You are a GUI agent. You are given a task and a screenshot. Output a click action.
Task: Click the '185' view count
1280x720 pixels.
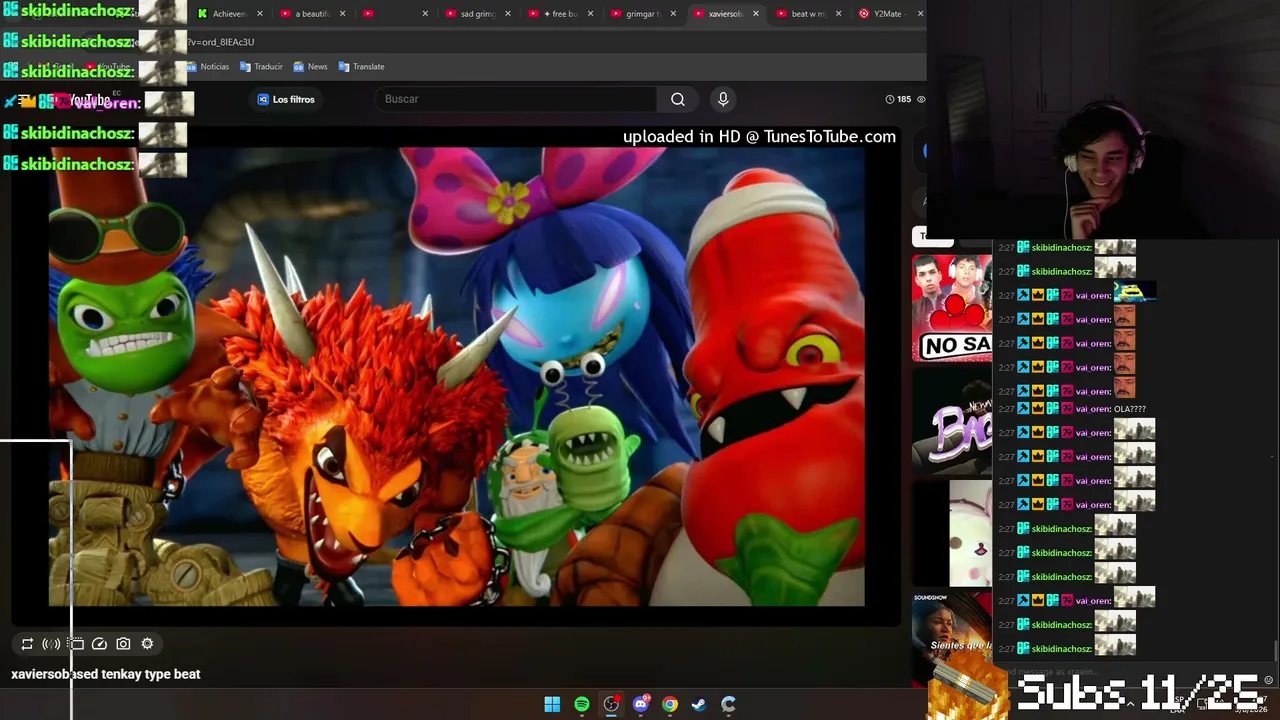[904, 99]
